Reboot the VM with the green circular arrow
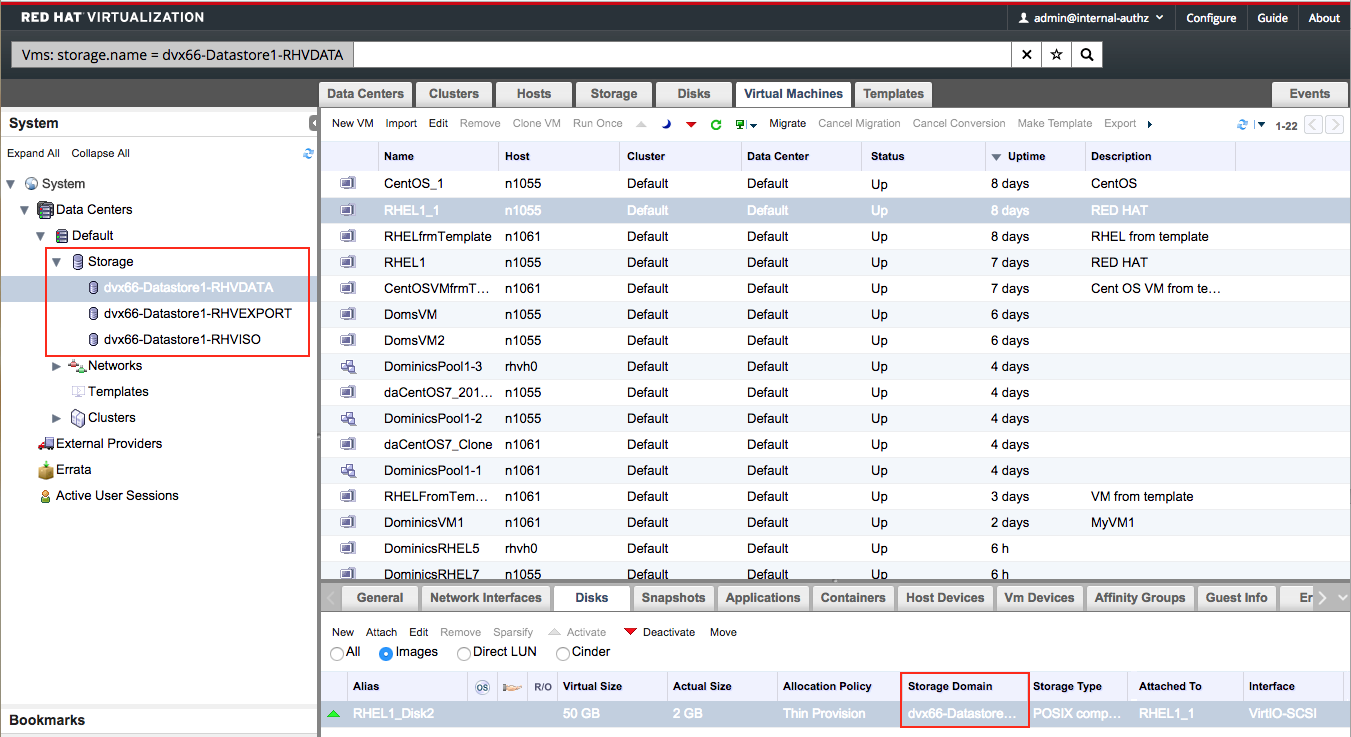The height and width of the screenshot is (737, 1351). tap(716, 124)
